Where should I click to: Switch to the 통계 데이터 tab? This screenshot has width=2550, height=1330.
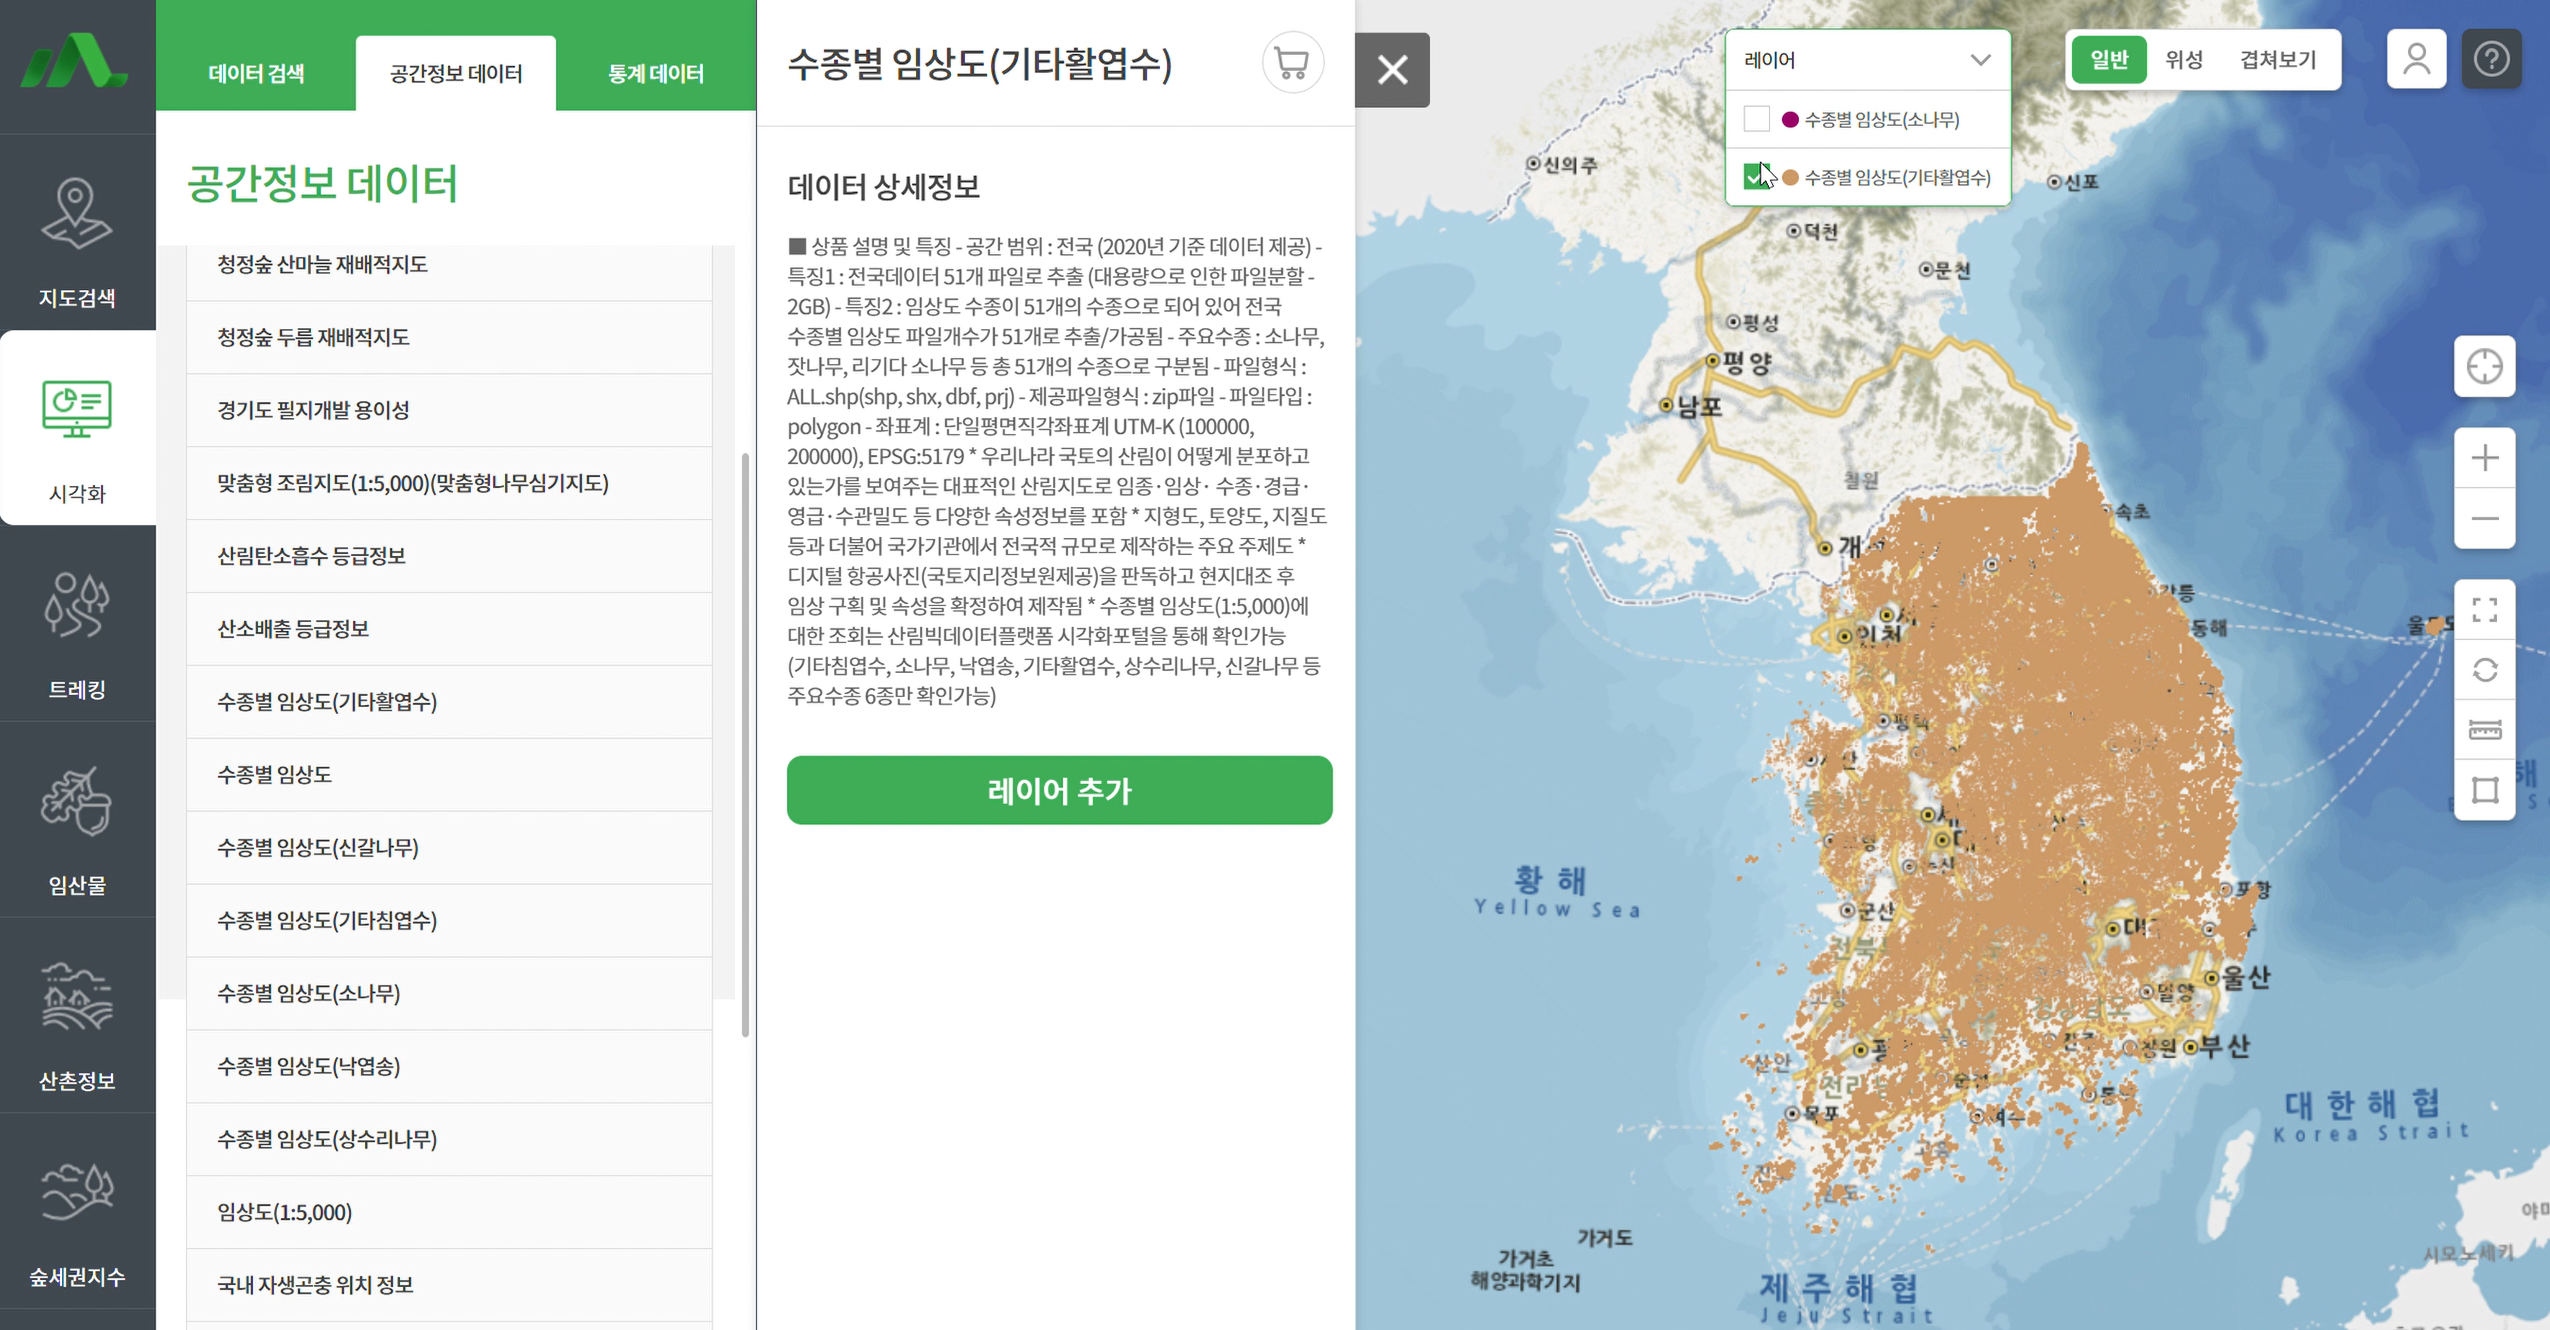[655, 74]
